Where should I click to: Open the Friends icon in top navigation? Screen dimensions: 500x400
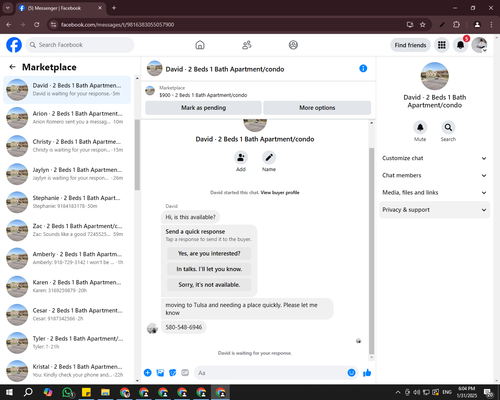[x=247, y=45]
